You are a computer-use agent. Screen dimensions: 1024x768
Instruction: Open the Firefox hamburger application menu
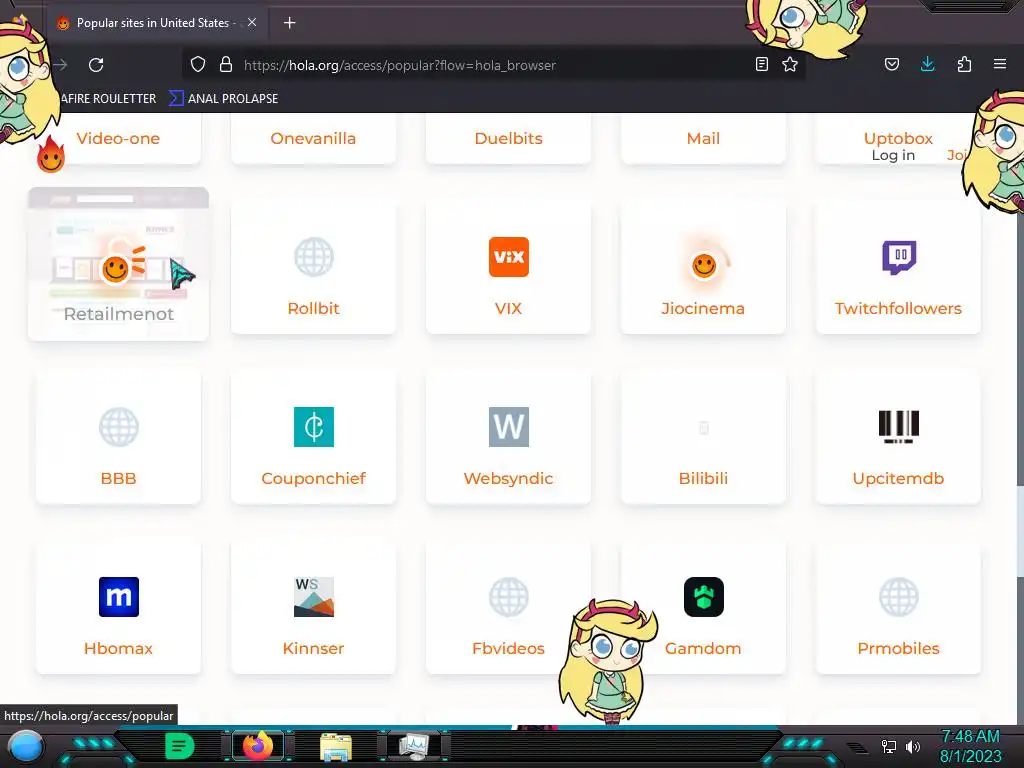pos(1000,64)
